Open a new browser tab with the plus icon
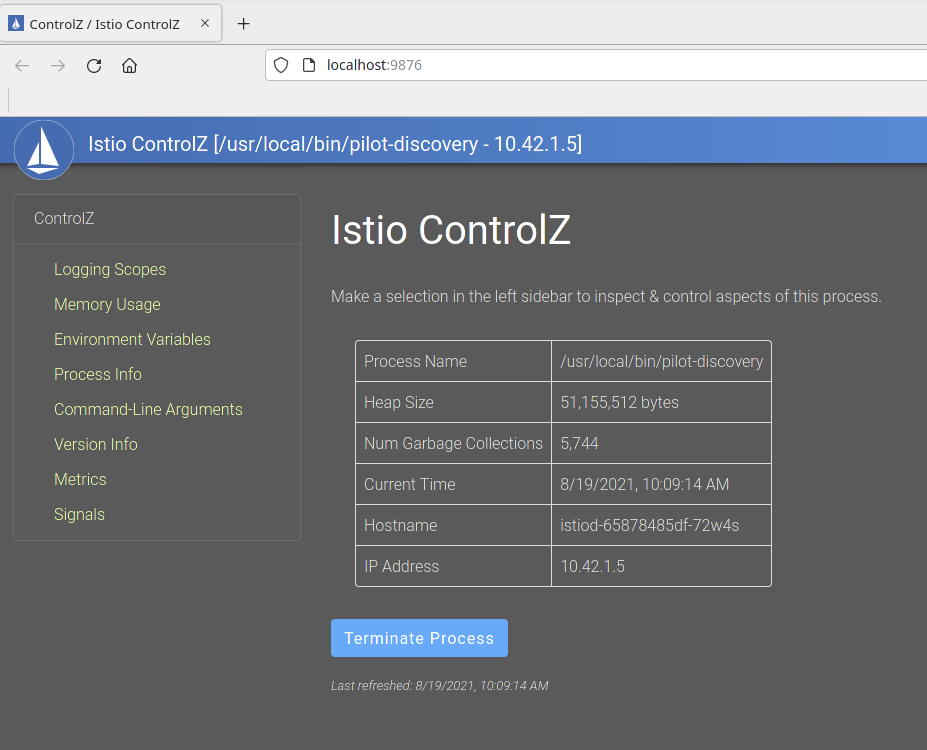Image resolution: width=927 pixels, height=750 pixels. 243,23
